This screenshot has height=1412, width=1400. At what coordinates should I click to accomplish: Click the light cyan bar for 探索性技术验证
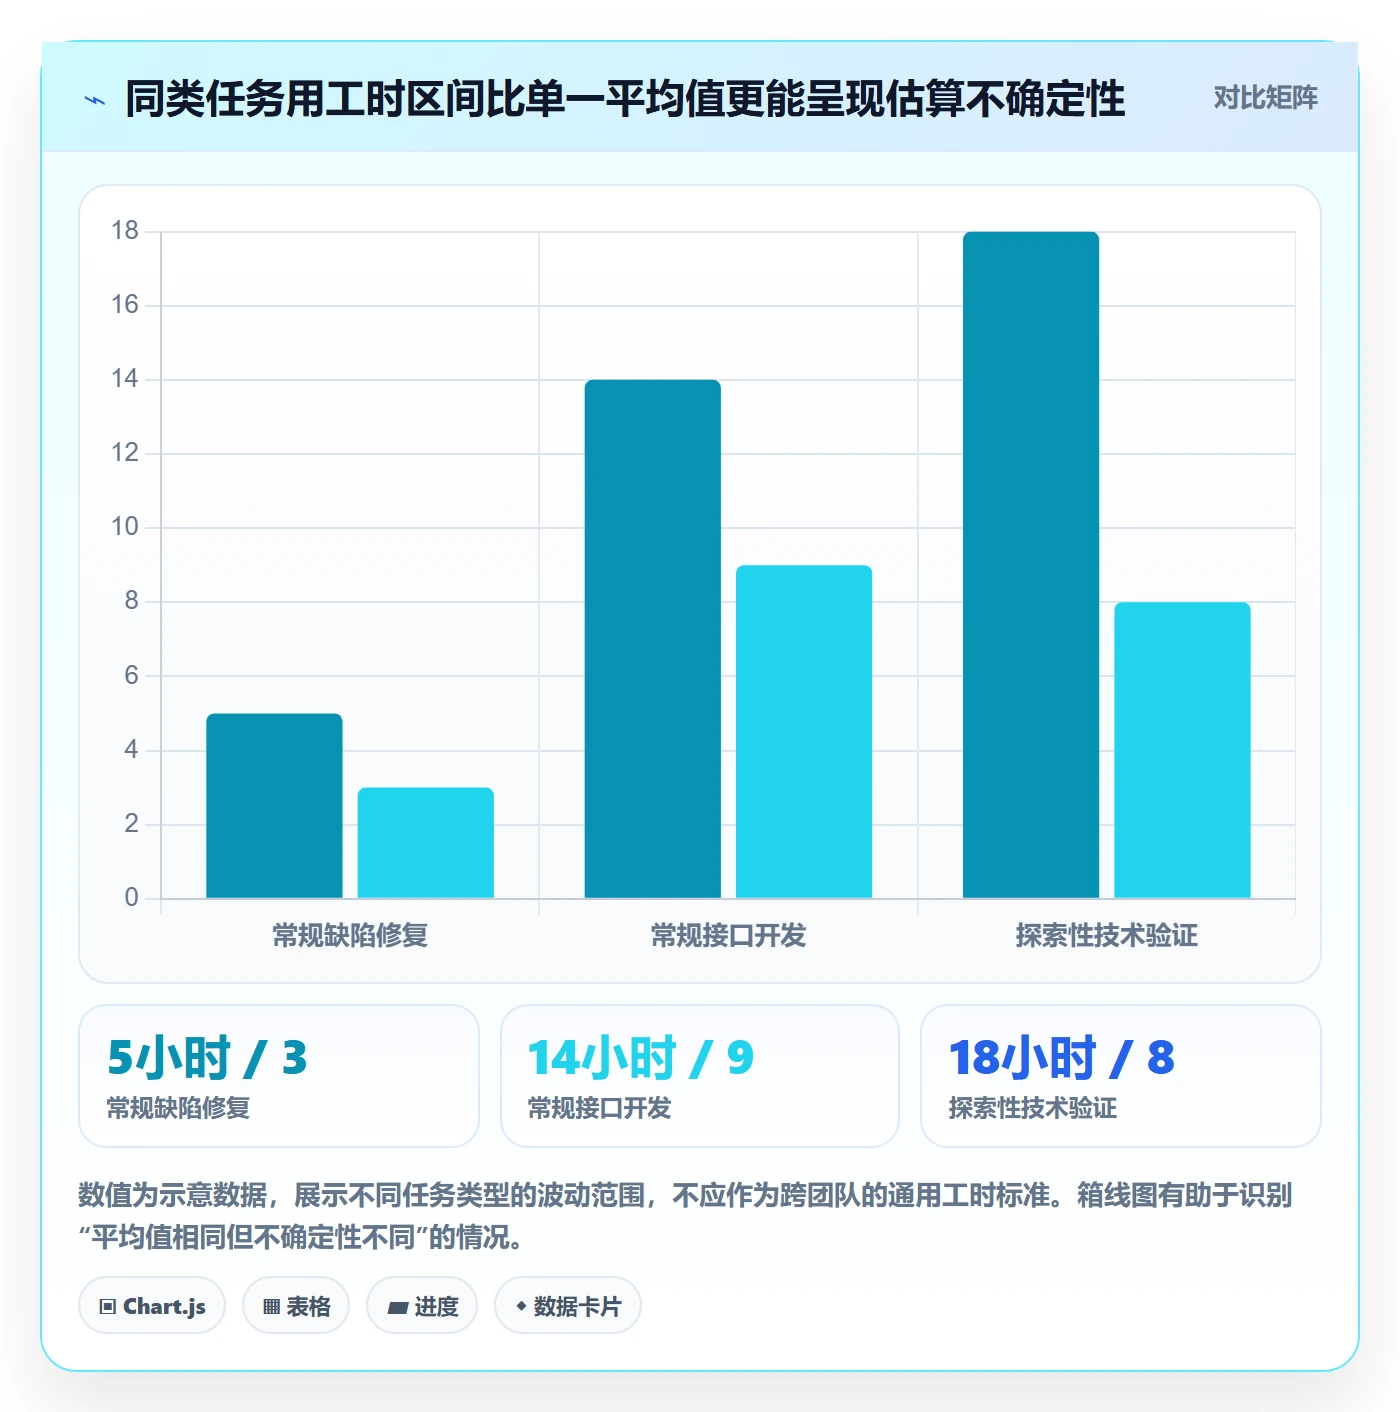pos(1183,750)
